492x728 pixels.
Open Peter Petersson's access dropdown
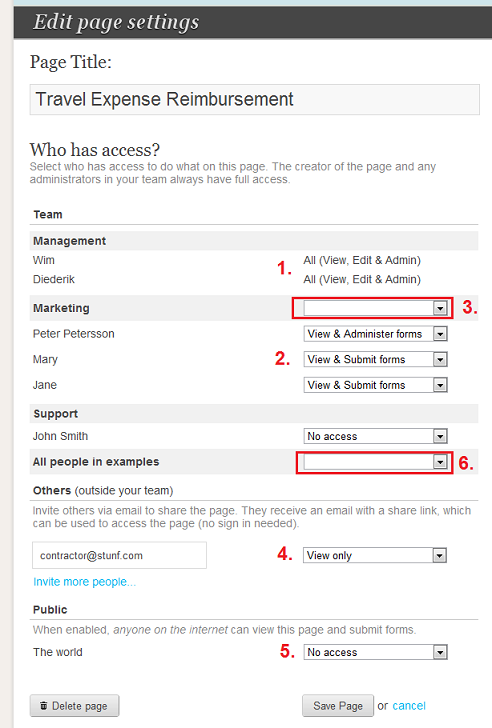point(375,334)
